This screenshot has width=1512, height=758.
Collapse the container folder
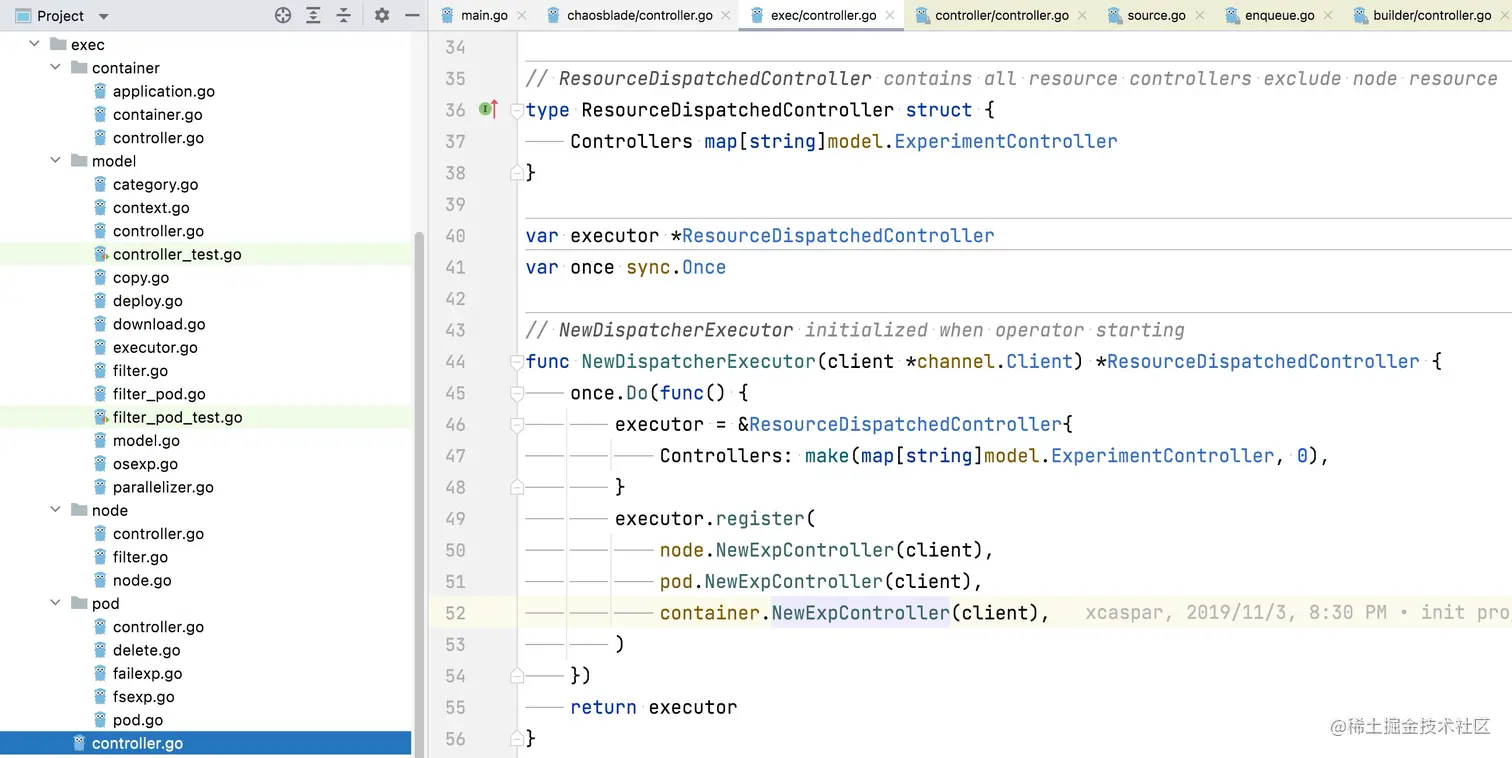56,68
